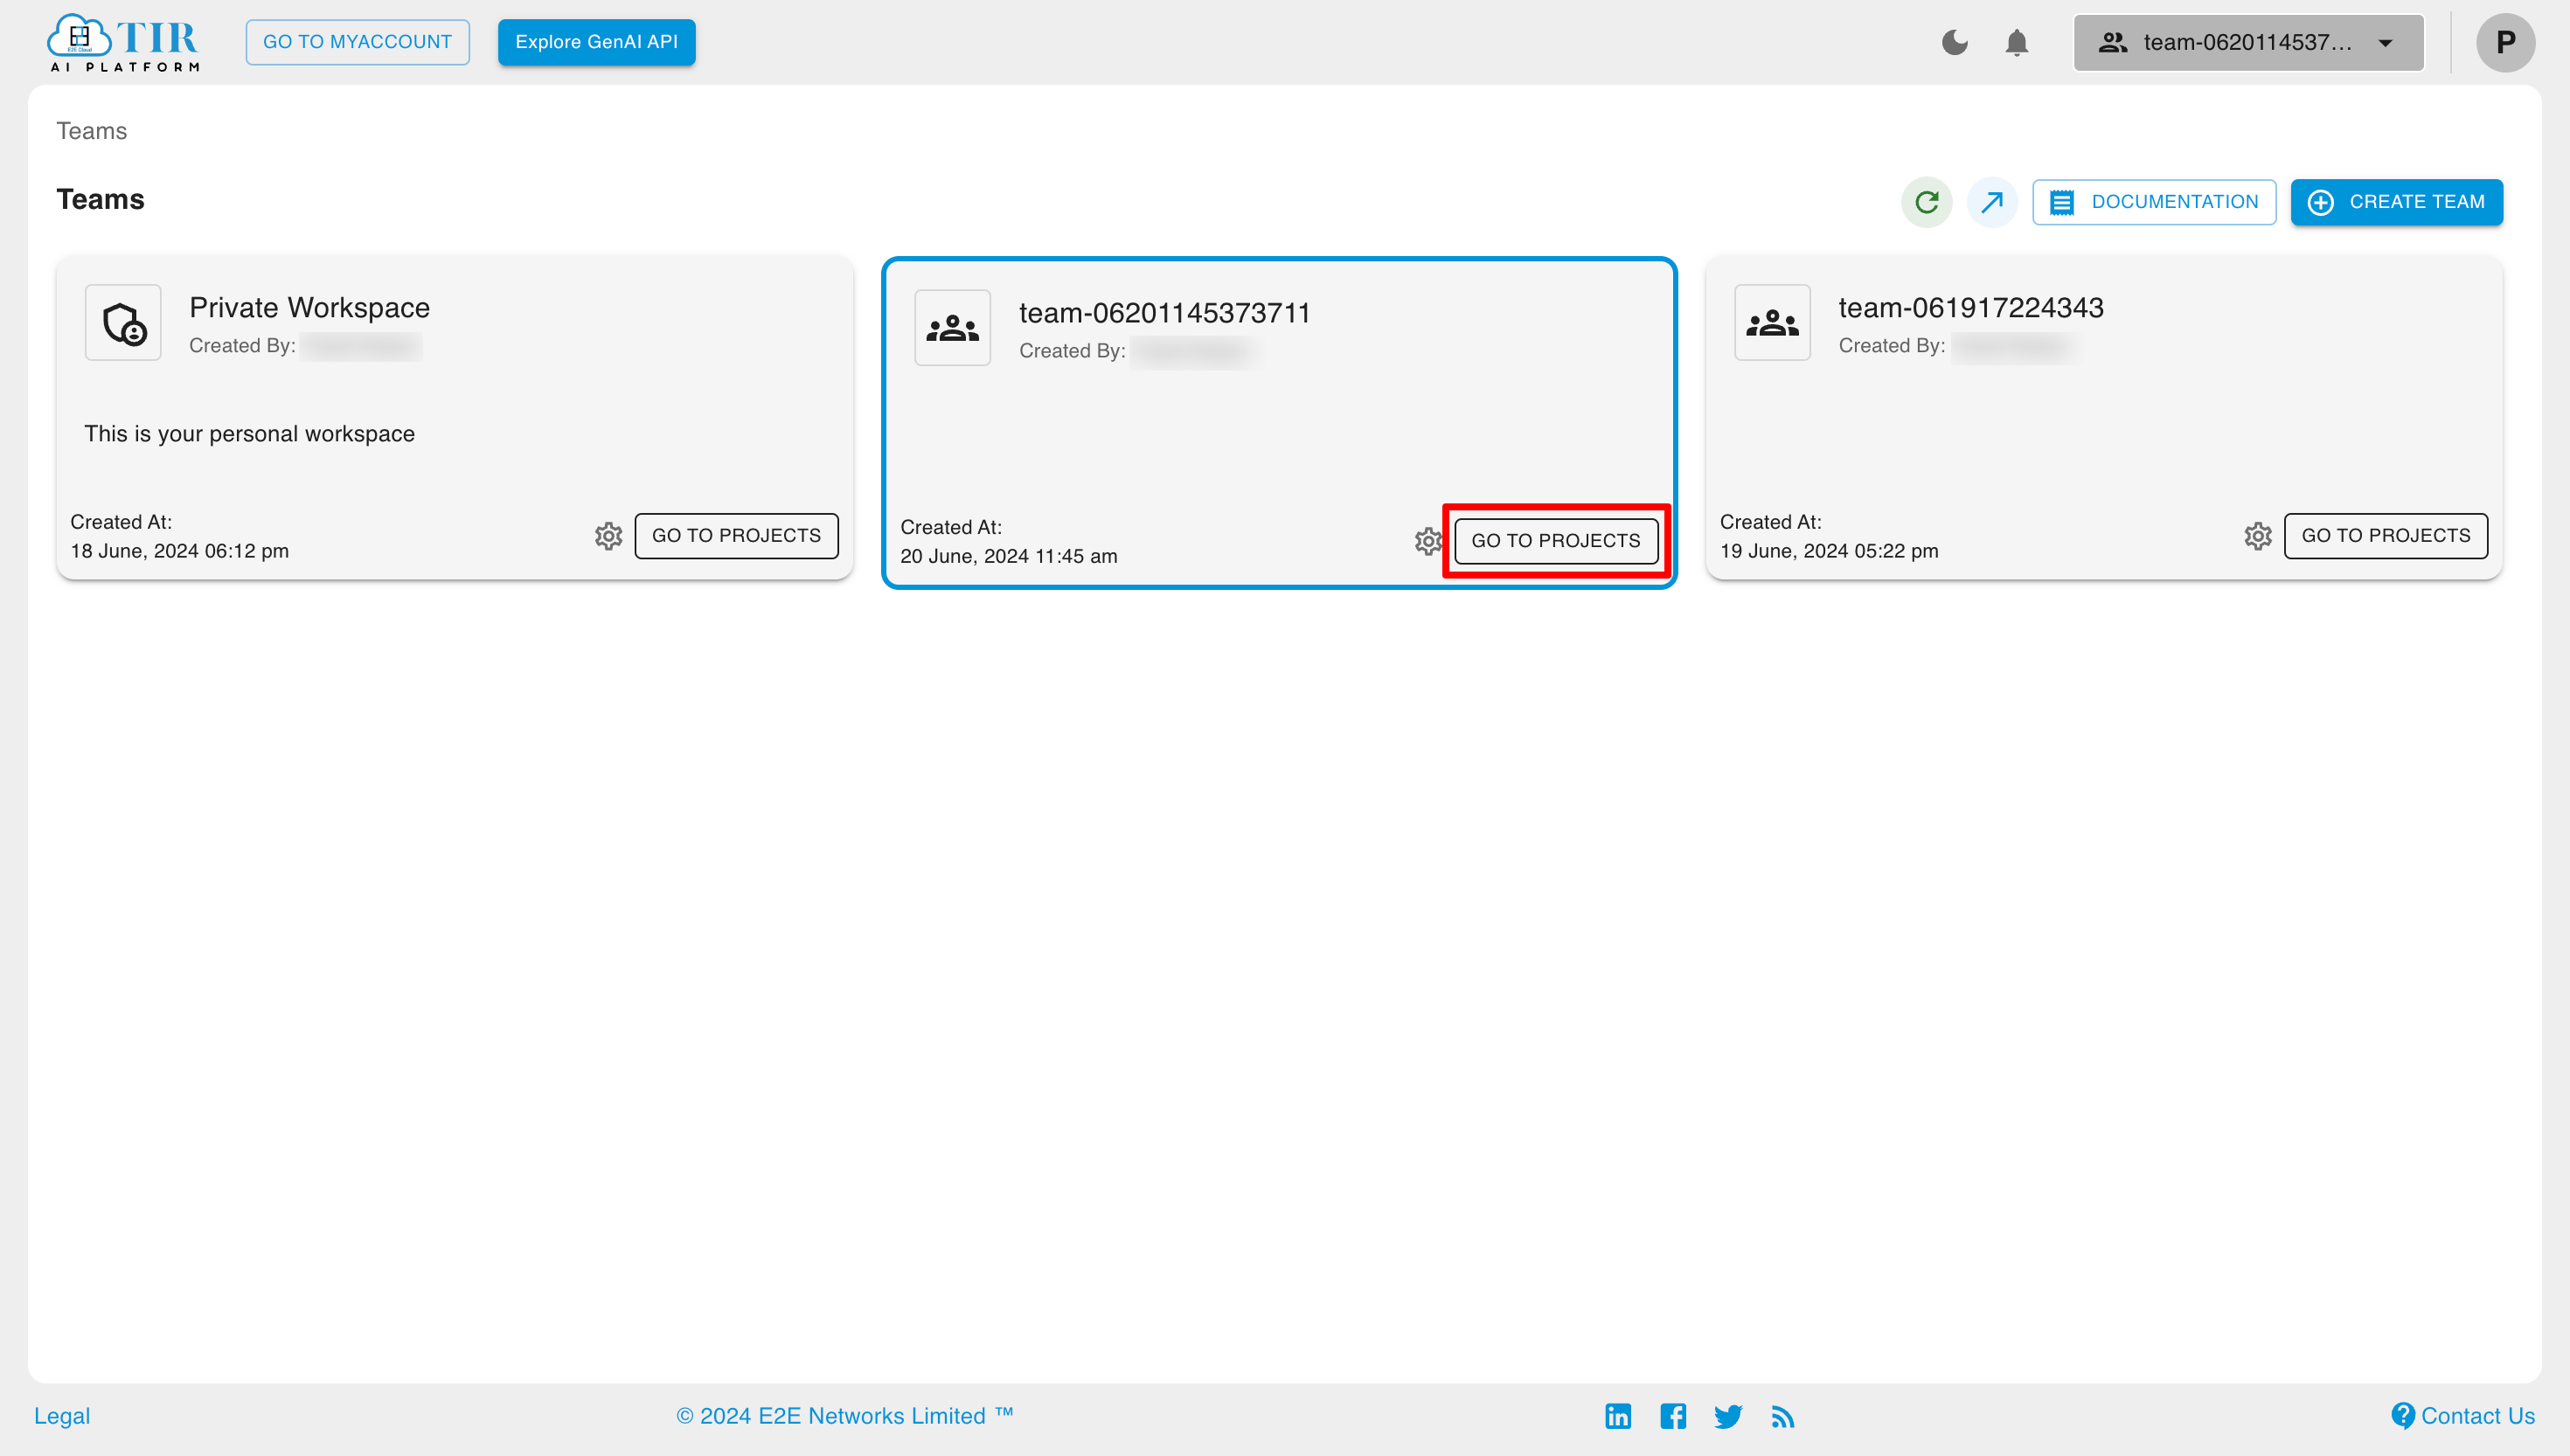2570x1456 pixels.
Task: Select the team-061917224343 title
Action: click(1970, 307)
